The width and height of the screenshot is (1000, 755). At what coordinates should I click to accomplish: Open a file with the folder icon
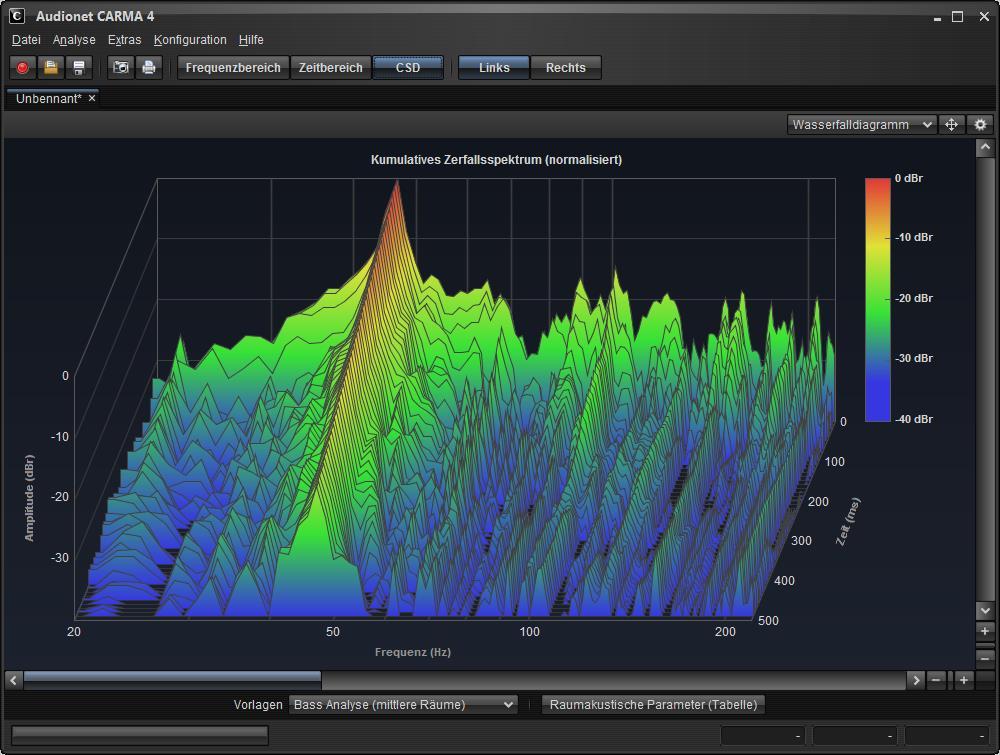point(51,68)
